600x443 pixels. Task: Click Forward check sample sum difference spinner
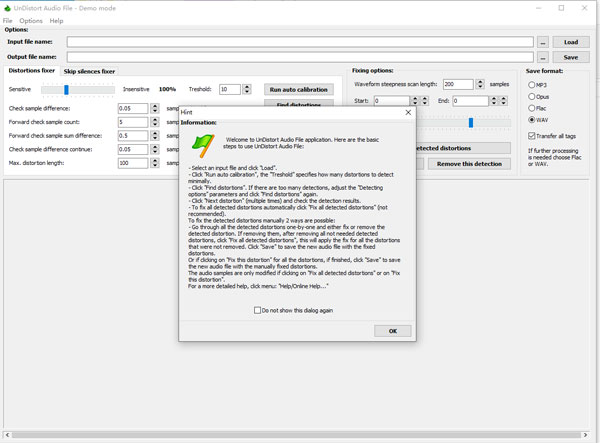point(155,136)
